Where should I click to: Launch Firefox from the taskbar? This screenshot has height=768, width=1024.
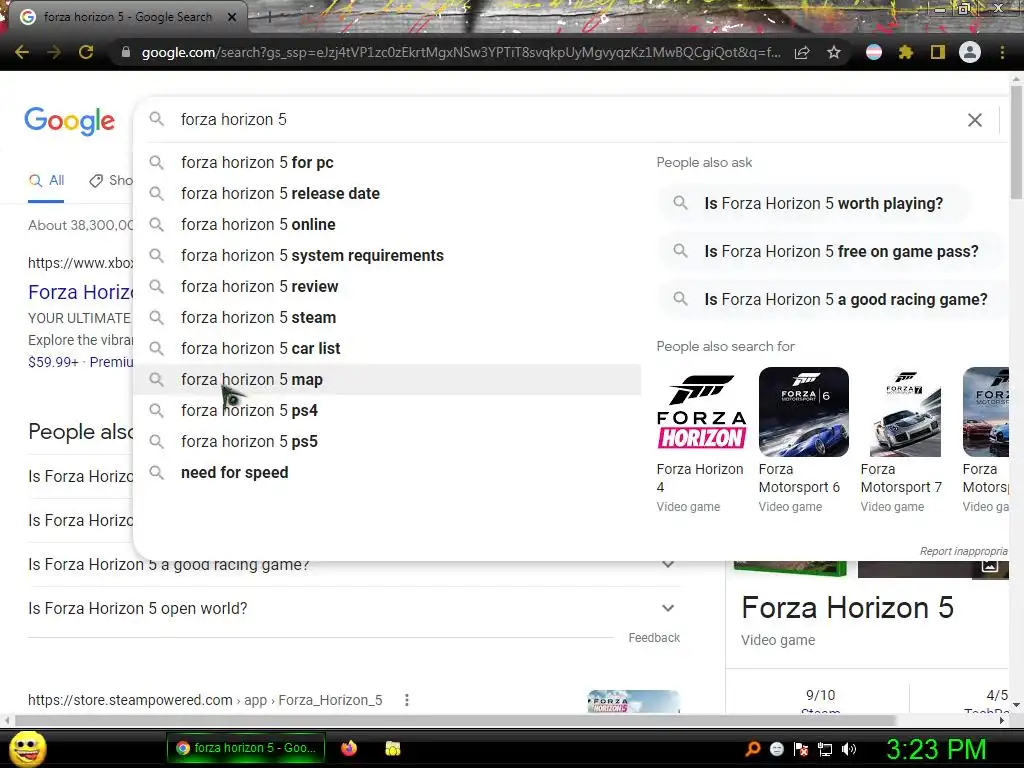tap(349, 748)
